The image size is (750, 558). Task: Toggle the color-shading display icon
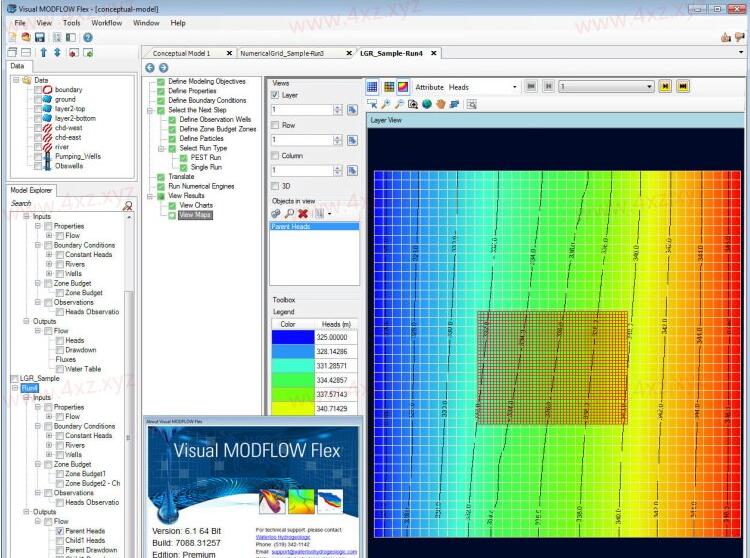(x=403, y=87)
